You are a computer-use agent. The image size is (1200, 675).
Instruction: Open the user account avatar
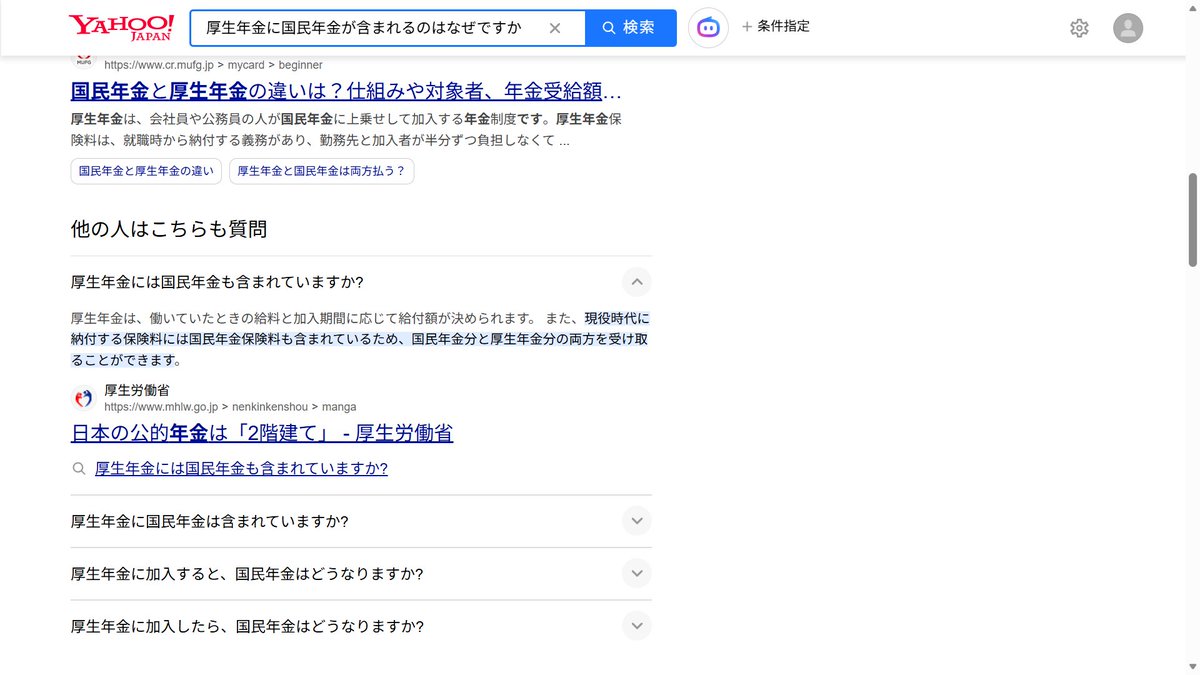click(x=1128, y=28)
